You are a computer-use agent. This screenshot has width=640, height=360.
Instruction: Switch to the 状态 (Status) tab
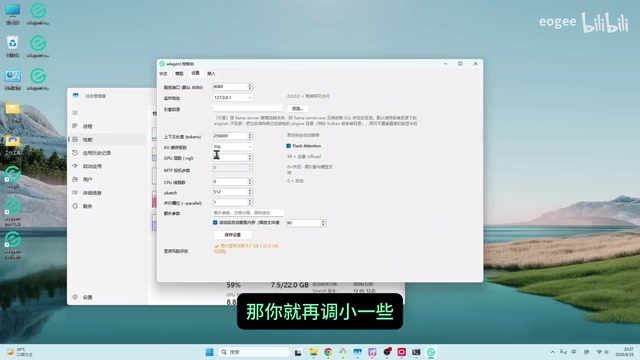pos(163,73)
